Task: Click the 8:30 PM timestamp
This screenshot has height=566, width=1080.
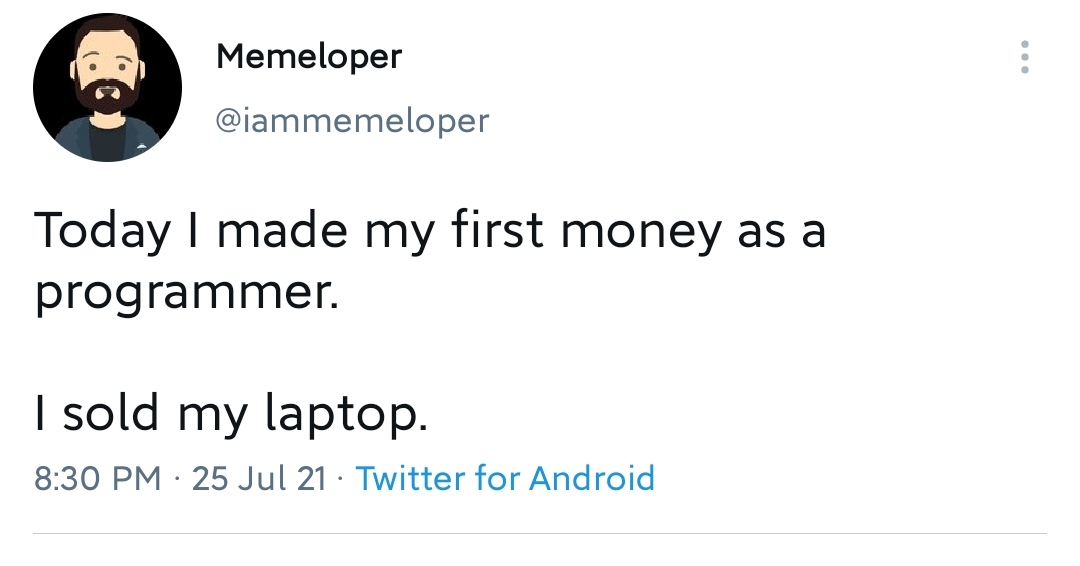Action: pyautogui.click(x=97, y=478)
